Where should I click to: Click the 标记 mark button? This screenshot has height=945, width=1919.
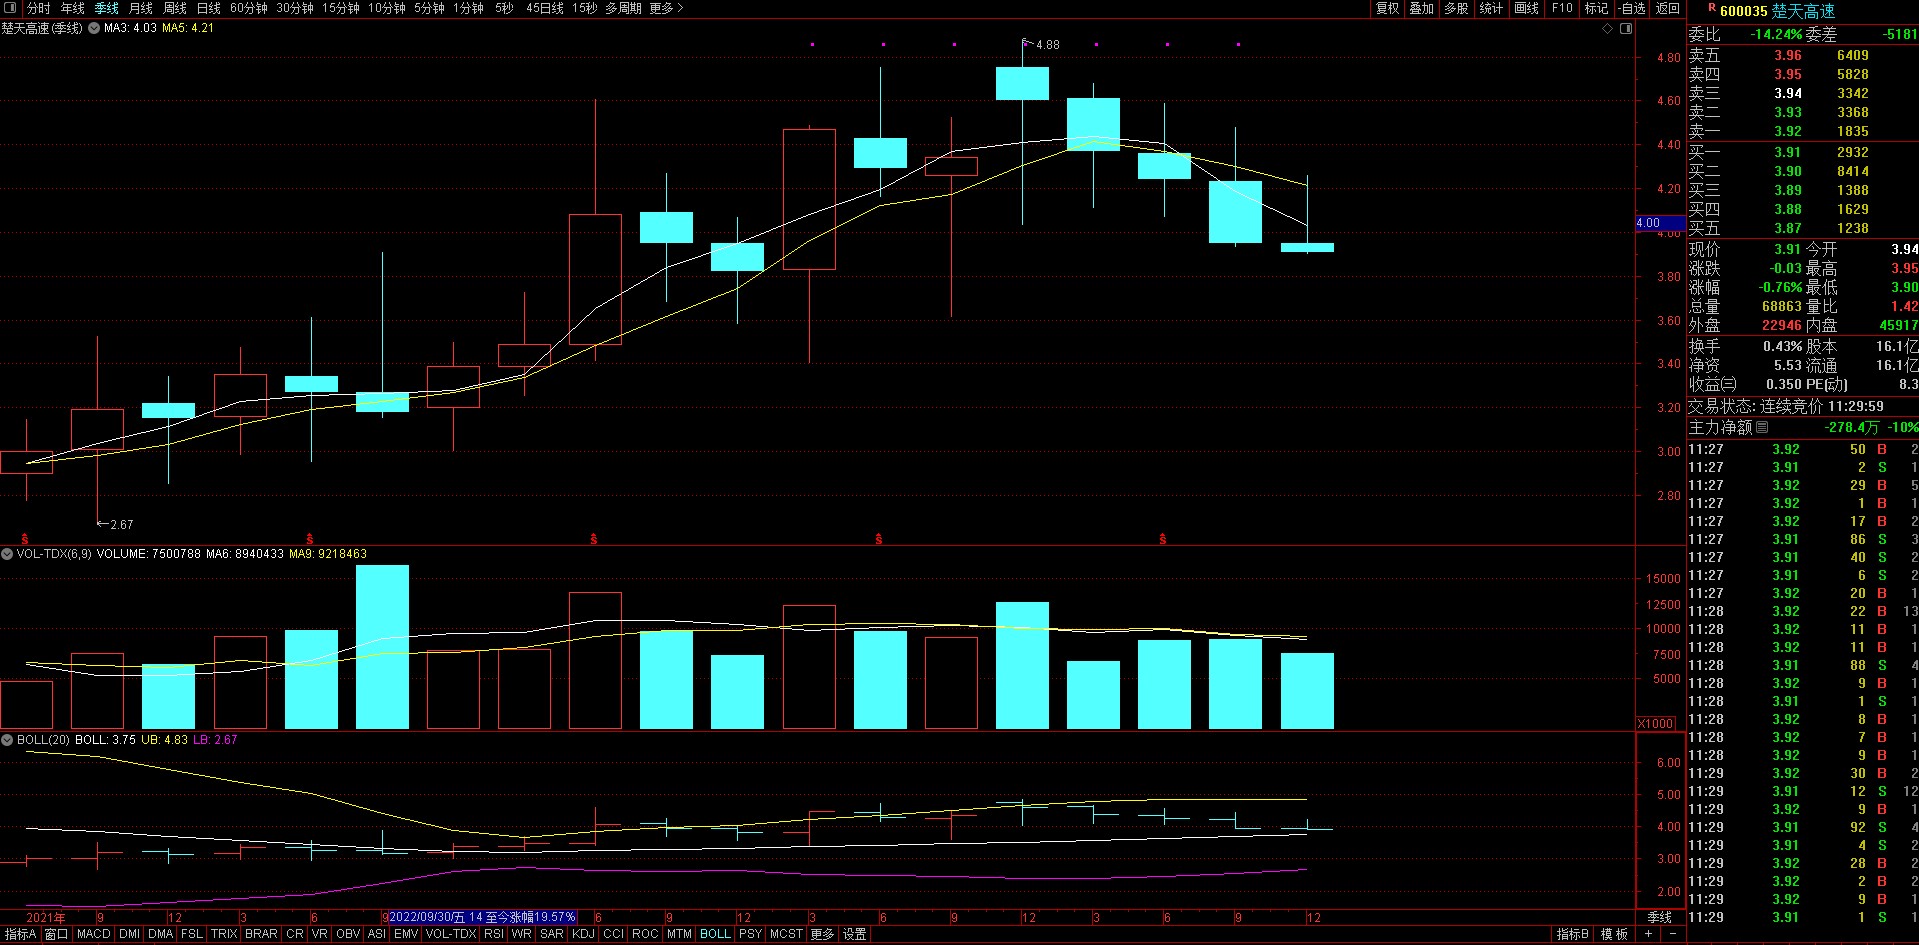[x=1596, y=8]
